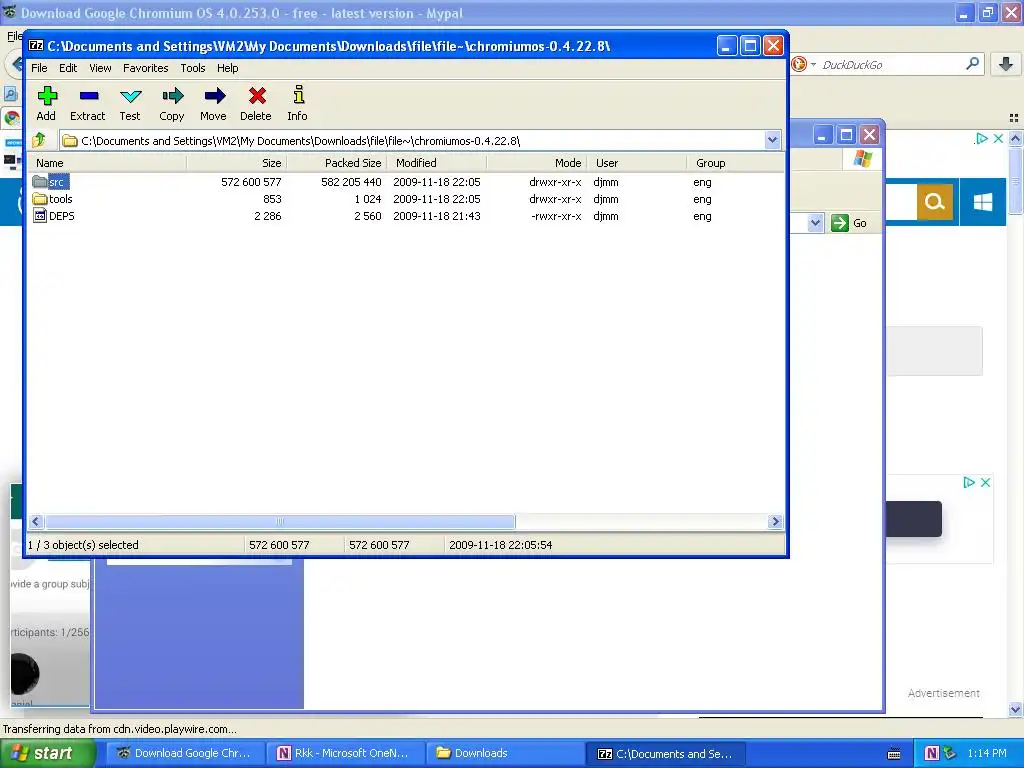Screen dimensions: 1024x768
Task: Click the orange search button on webpage
Action: [935, 202]
